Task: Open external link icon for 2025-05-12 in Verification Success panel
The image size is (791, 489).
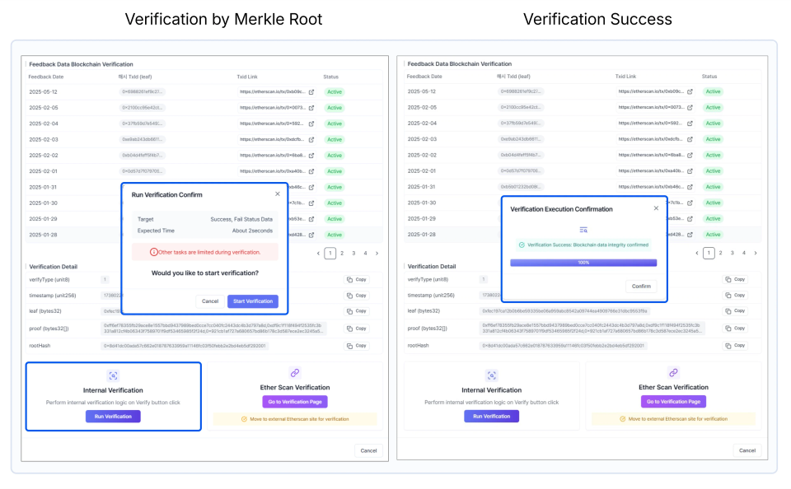Action: tap(690, 91)
